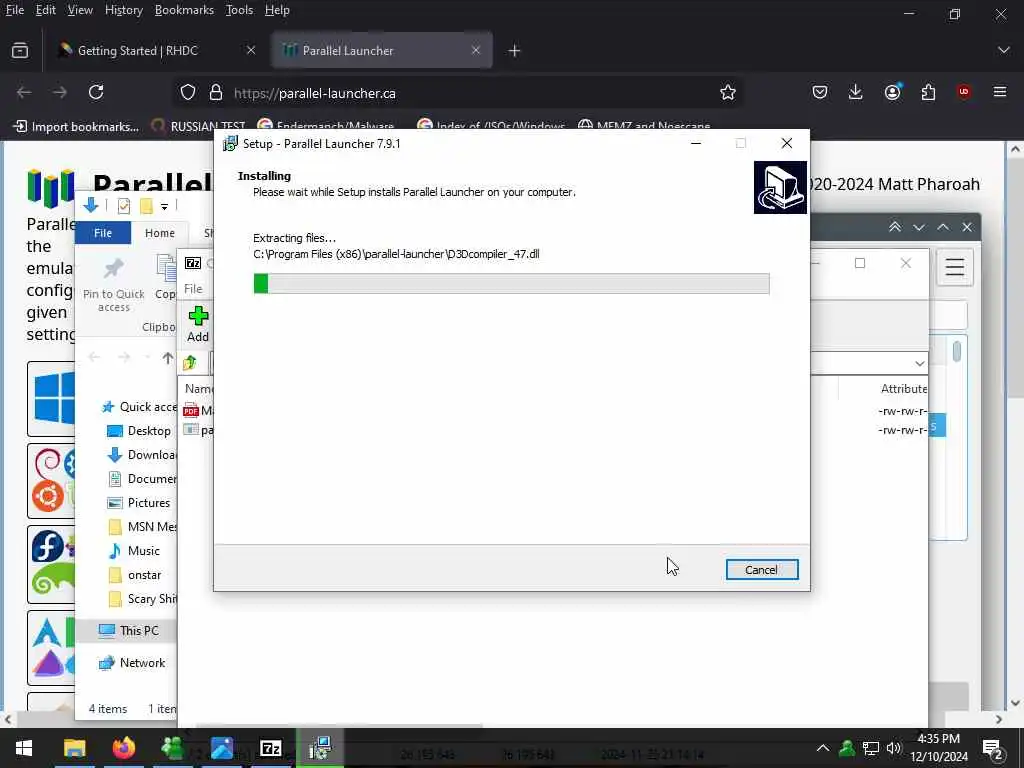1024x768 pixels.
Task: Select This PC in Explorer sidebar
Action: (128, 630)
